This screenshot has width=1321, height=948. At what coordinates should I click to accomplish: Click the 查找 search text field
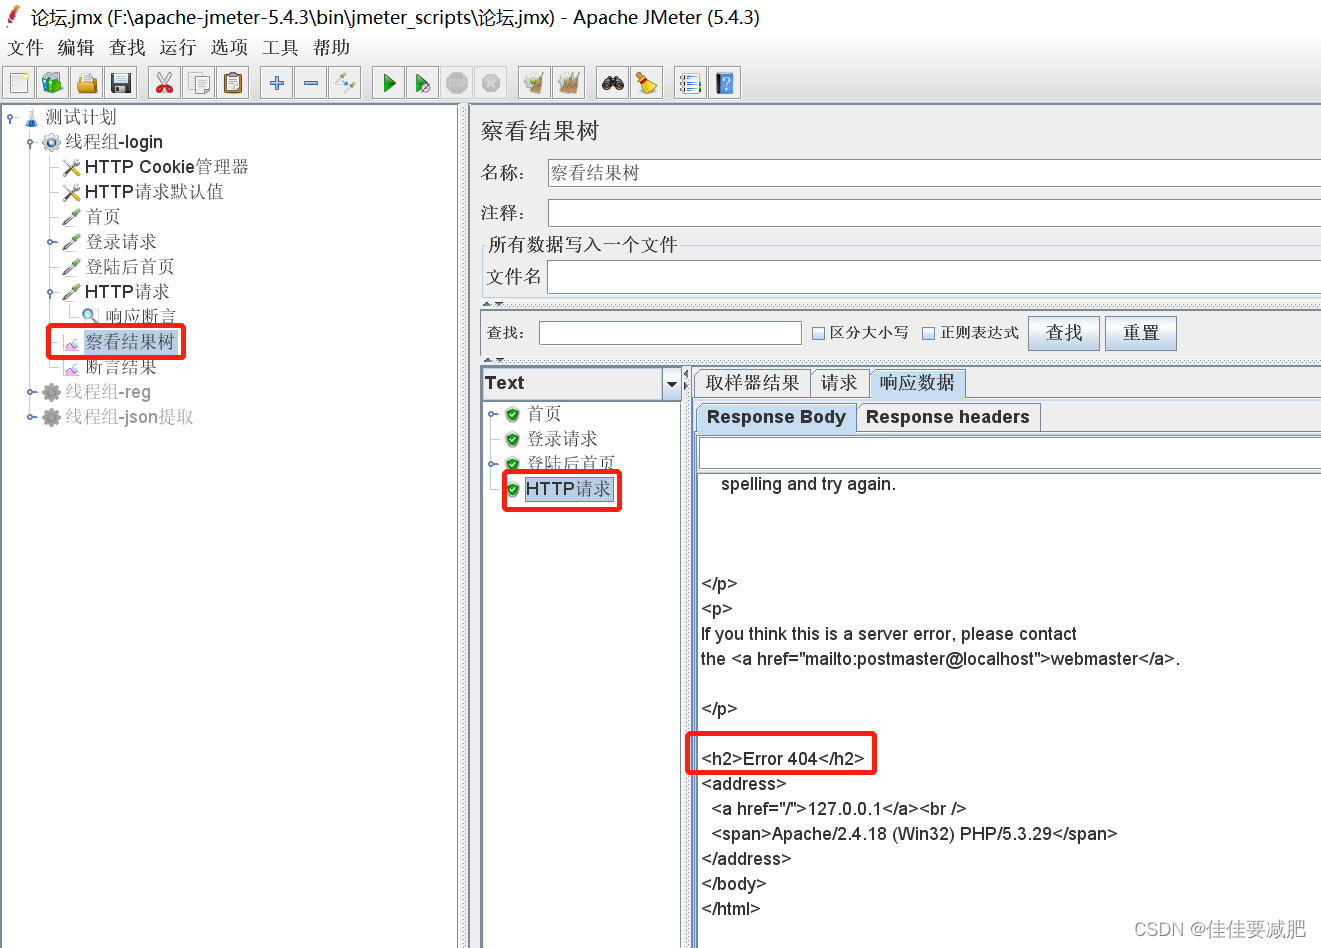[x=670, y=333]
